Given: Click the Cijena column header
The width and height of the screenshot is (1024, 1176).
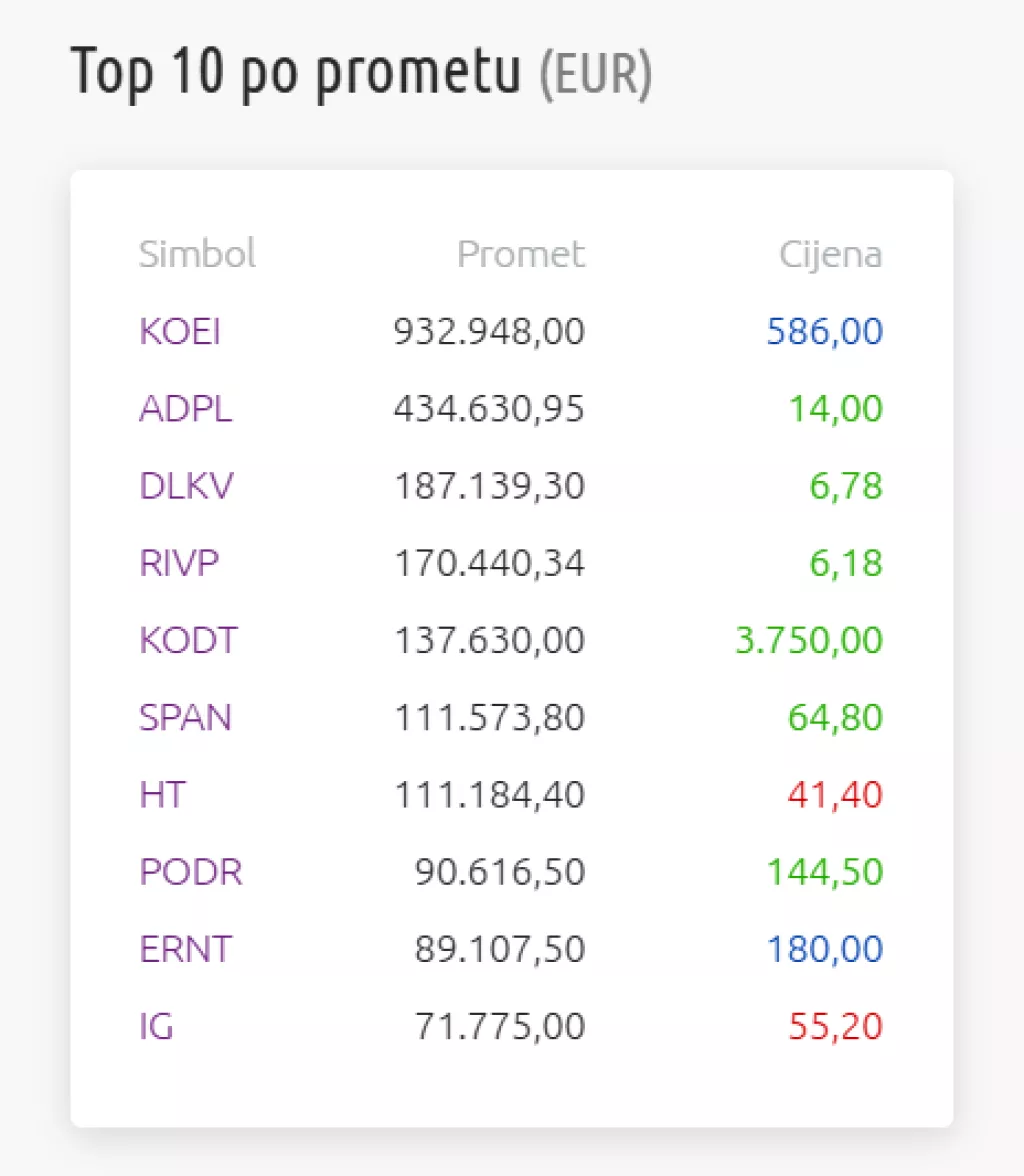Looking at the screenshot, I should pos(830,254).
